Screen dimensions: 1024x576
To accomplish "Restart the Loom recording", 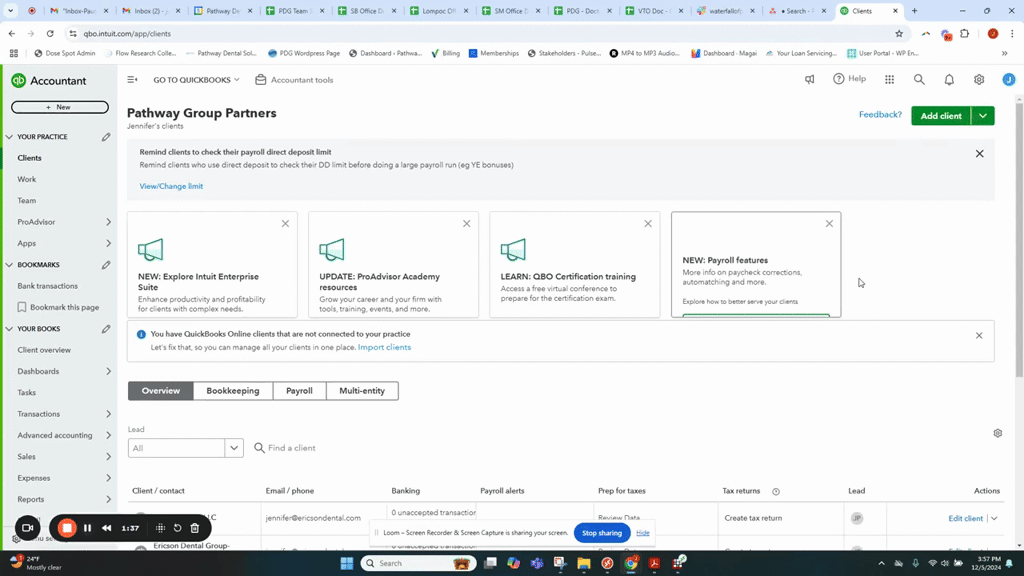I will click(177, 528).
